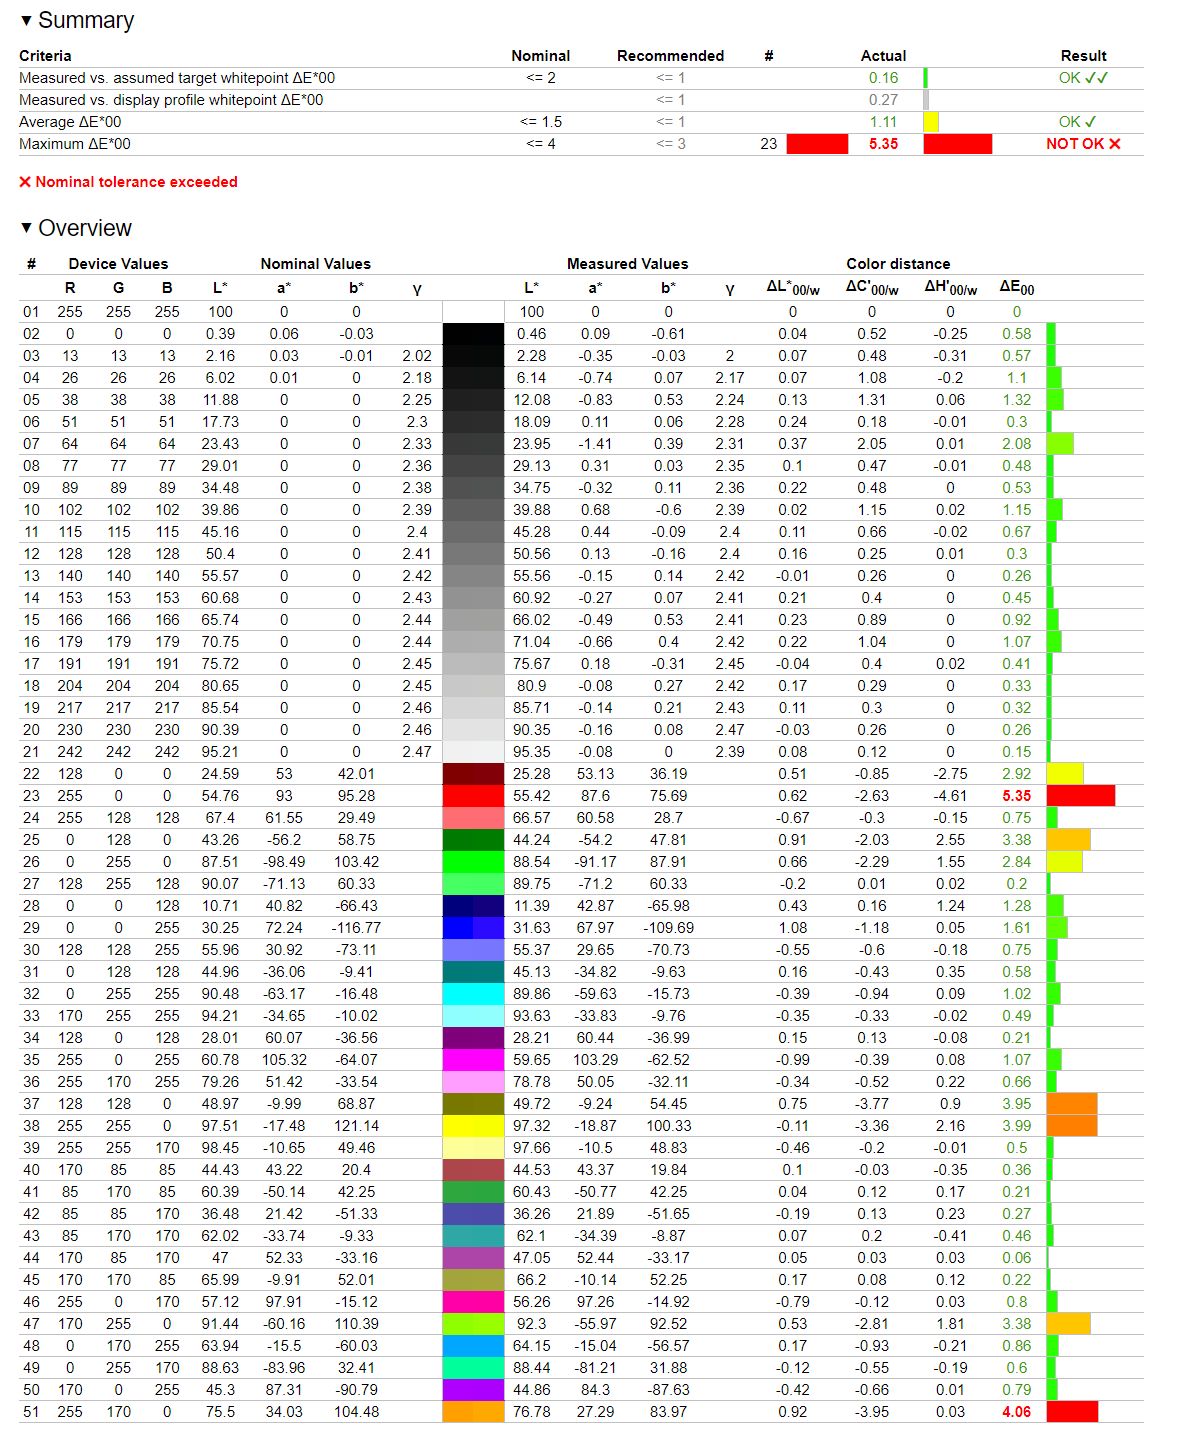Click the 'Device Values' header
The height and width of the screenshot is (1440, 1180).
pyautogui.click(x=118, y=264)
